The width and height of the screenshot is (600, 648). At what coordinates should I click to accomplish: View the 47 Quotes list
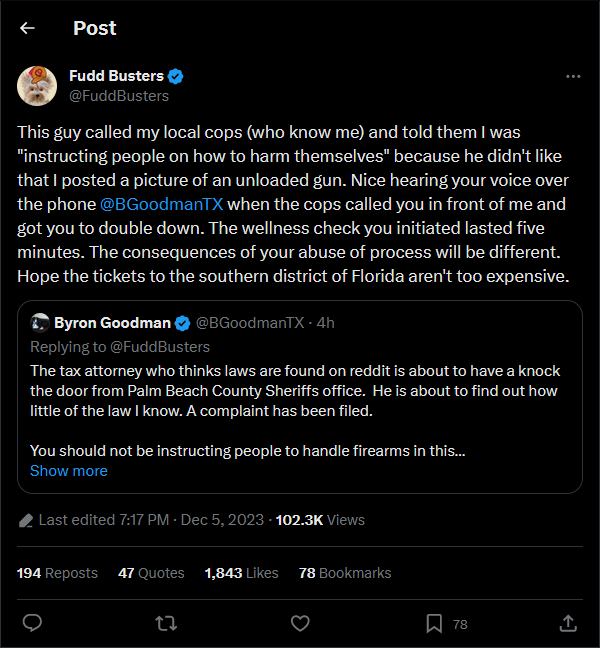pyautogui.click(x=151, y=573)
